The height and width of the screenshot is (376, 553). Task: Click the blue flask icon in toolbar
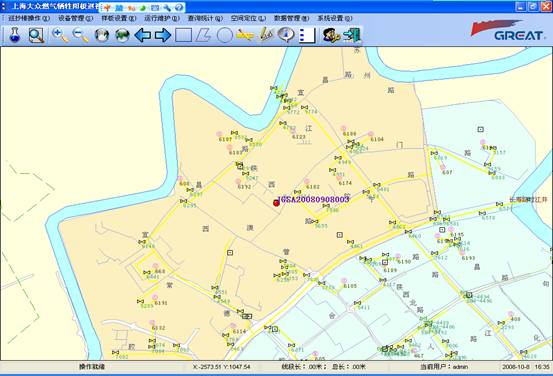[x=14, y=35]
